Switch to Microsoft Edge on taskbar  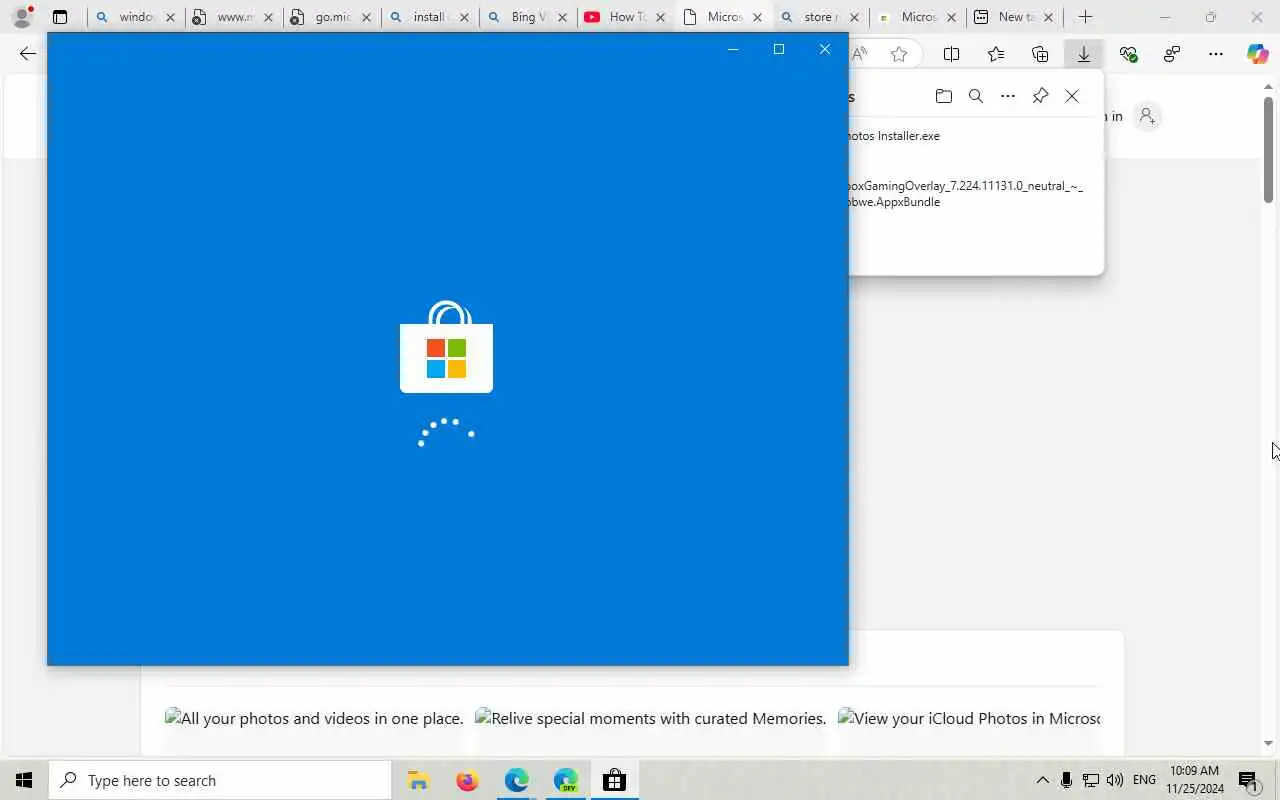tap(516, 780)
